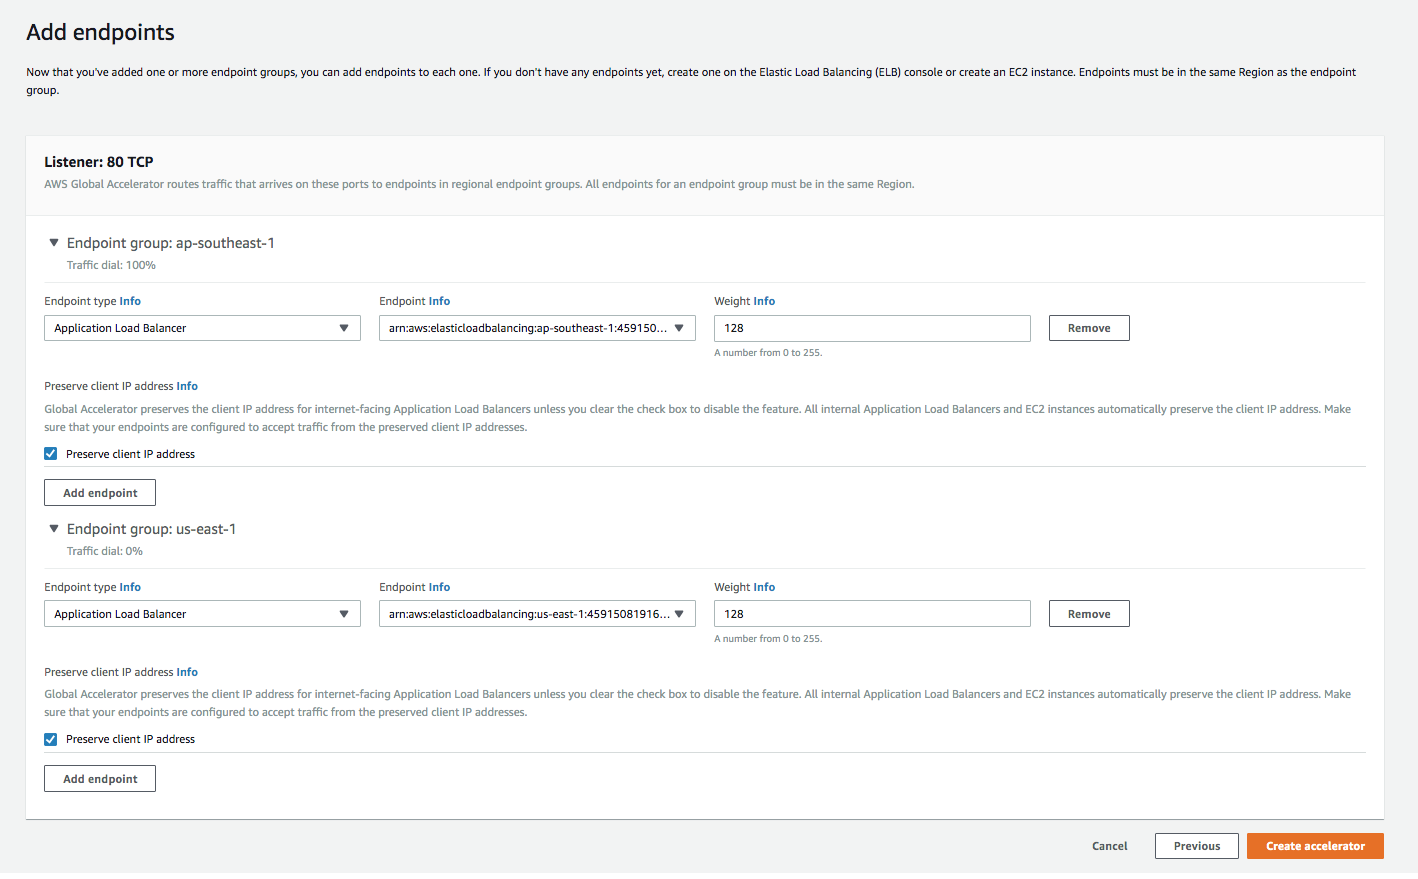1418x879 pixels.
Task: Open Endpoint type dropdown for ap-southeast-1
Action: (202, 328)
